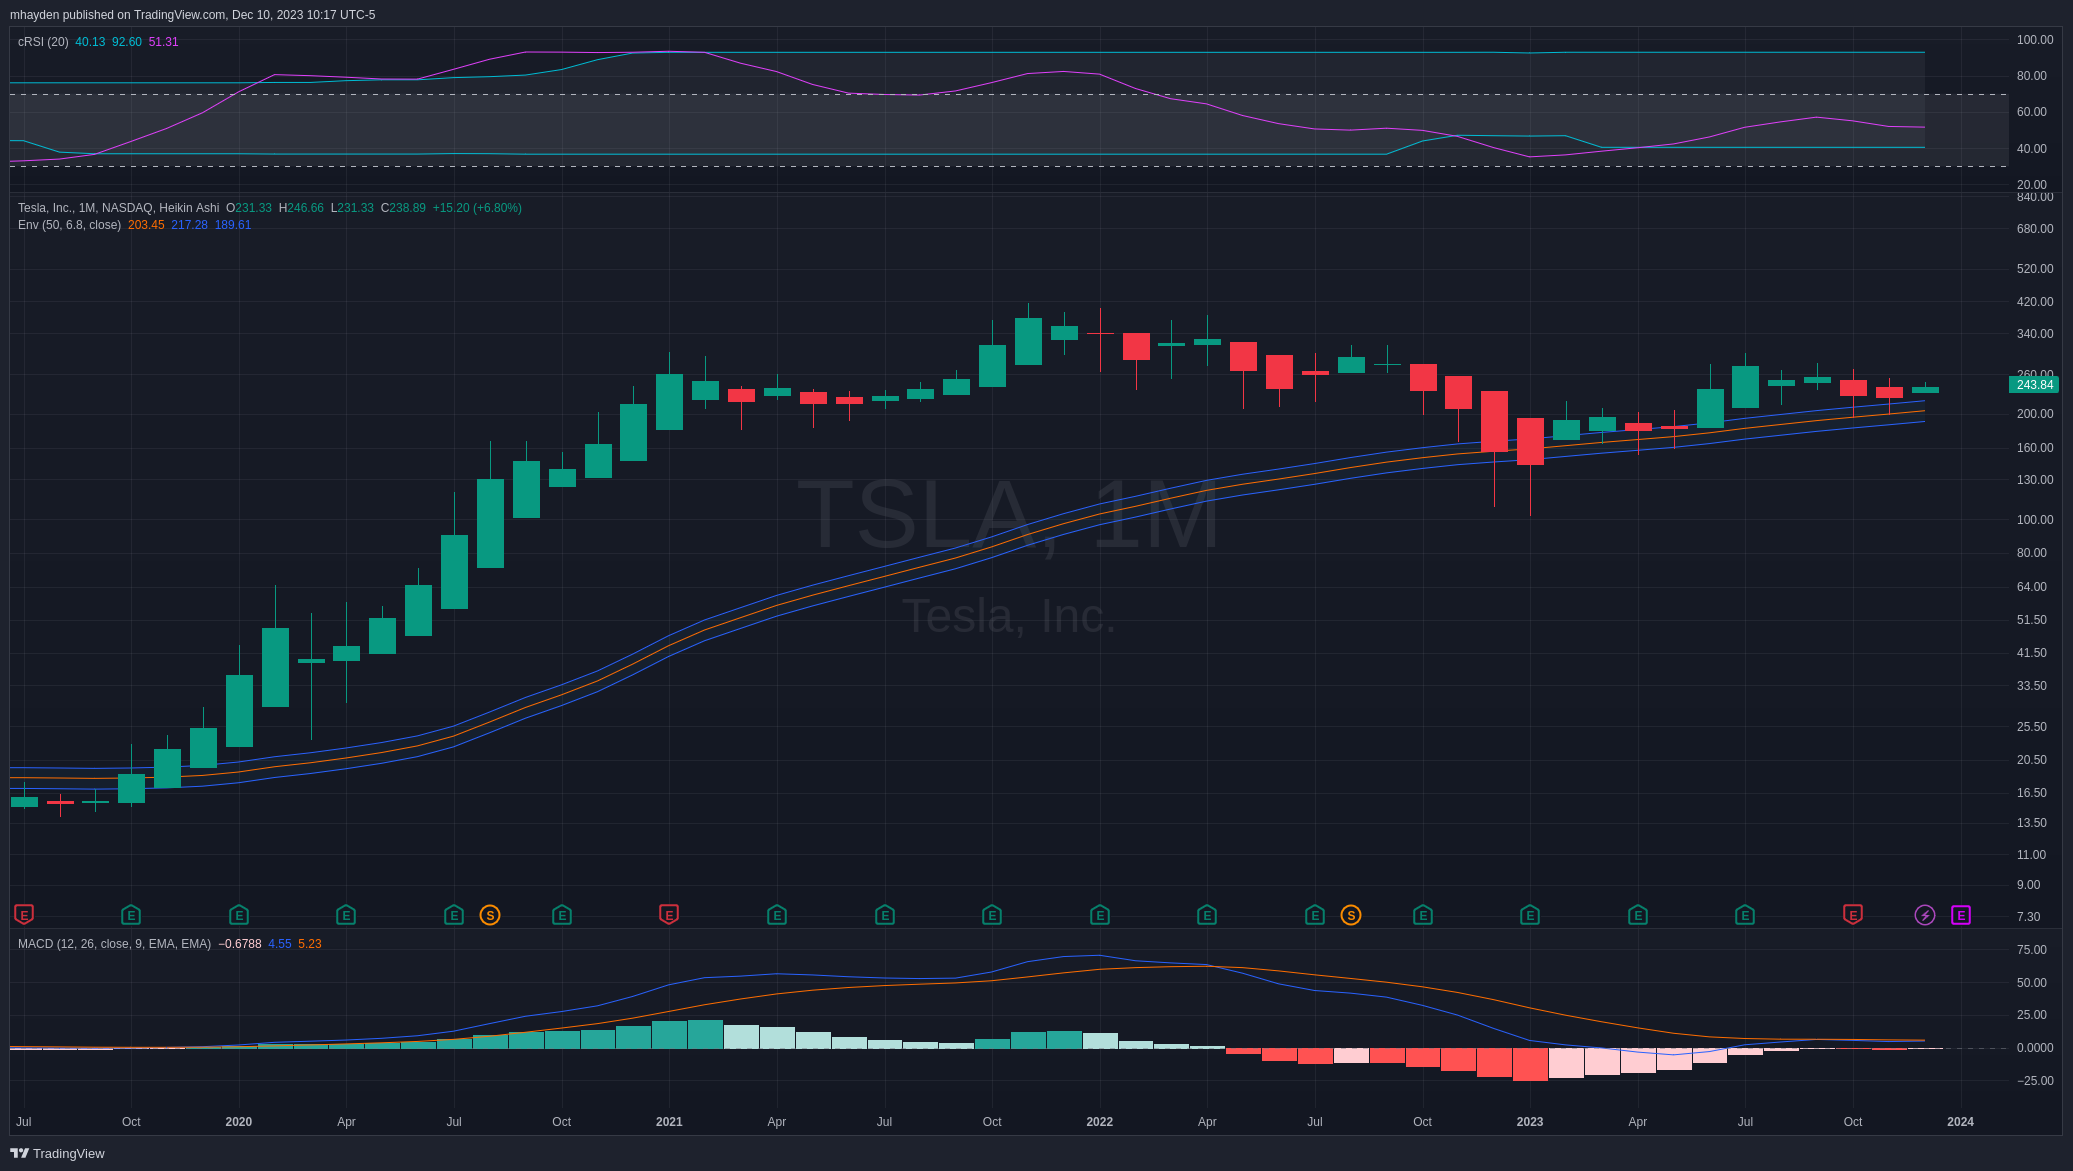Viewport: 2073px width, 1171px height.
Task: Click the red earnings marker above Oct 2023
Action: click(1853, 914)
